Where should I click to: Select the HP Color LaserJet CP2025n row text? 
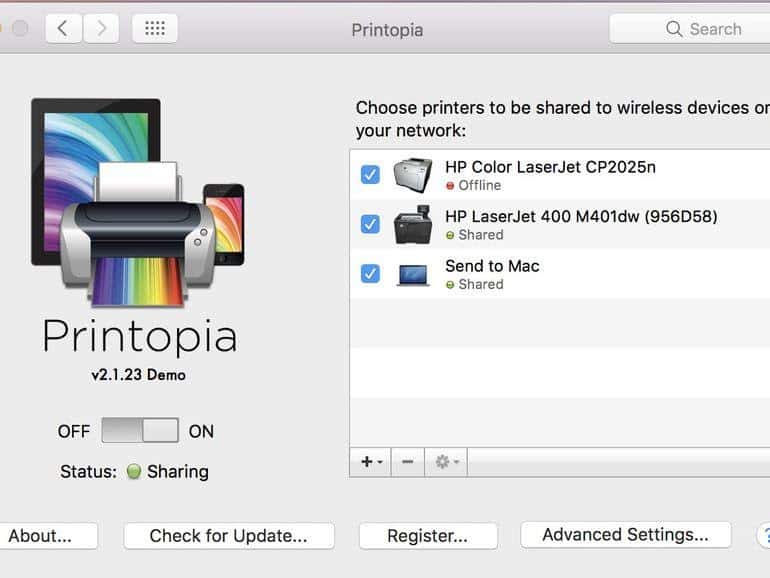pos(550,167)
